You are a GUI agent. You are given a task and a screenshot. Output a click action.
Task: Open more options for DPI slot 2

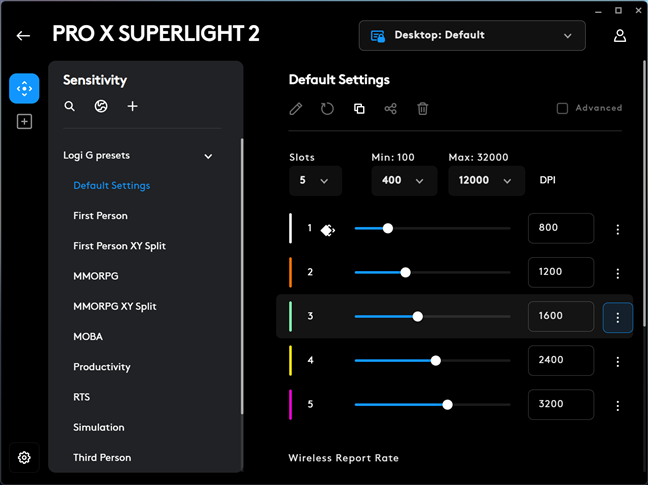617,273
